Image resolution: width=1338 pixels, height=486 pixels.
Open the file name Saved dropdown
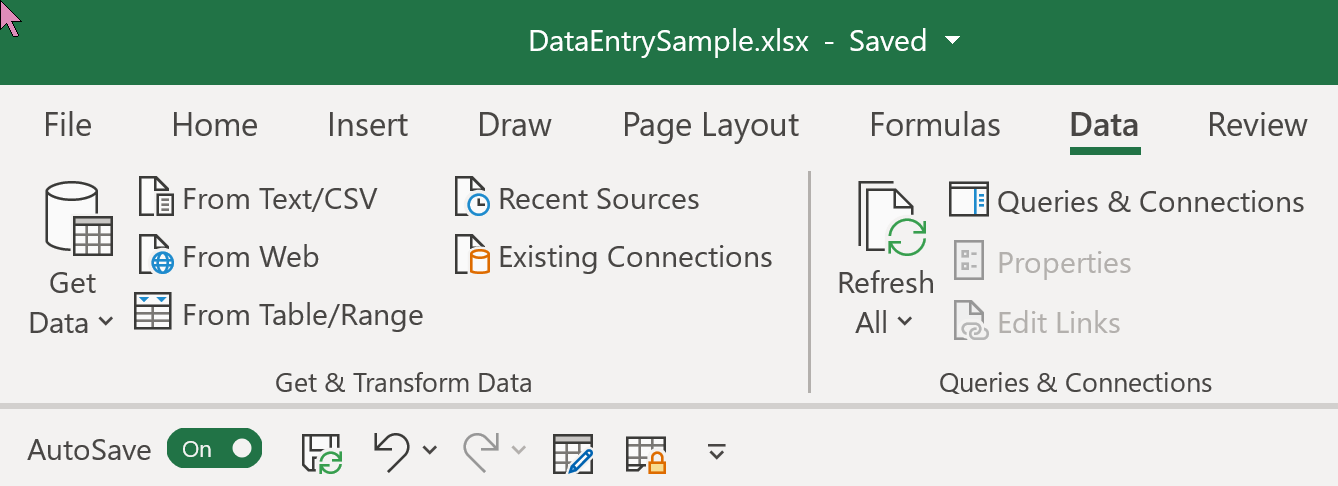(952, 41)
